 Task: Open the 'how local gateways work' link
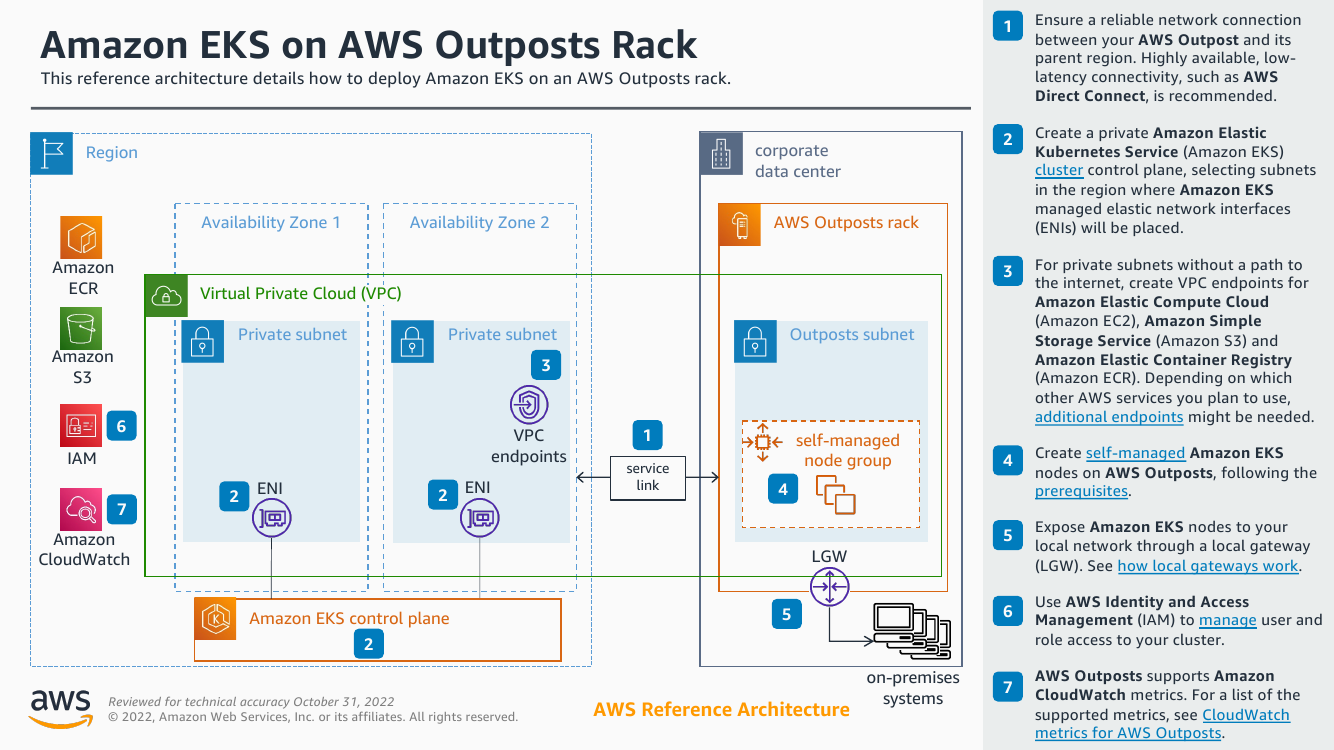click(1207, 566)
